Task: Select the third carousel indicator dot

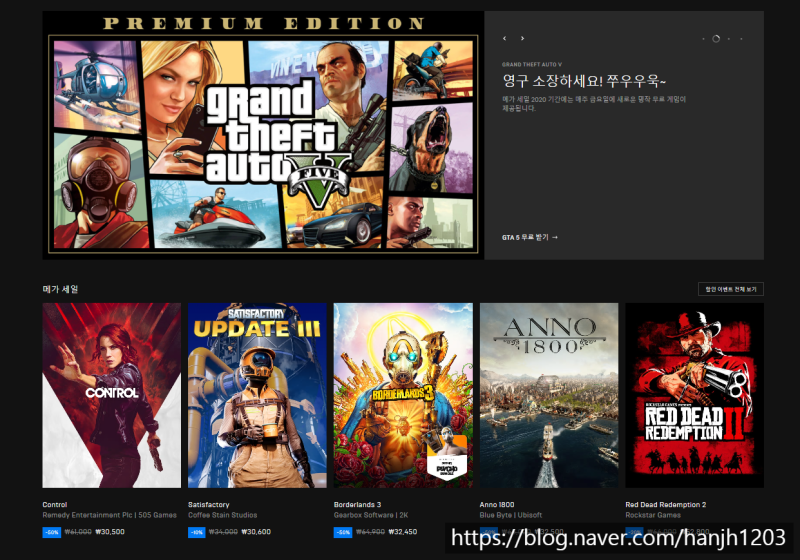Action: tap(729, 39)
